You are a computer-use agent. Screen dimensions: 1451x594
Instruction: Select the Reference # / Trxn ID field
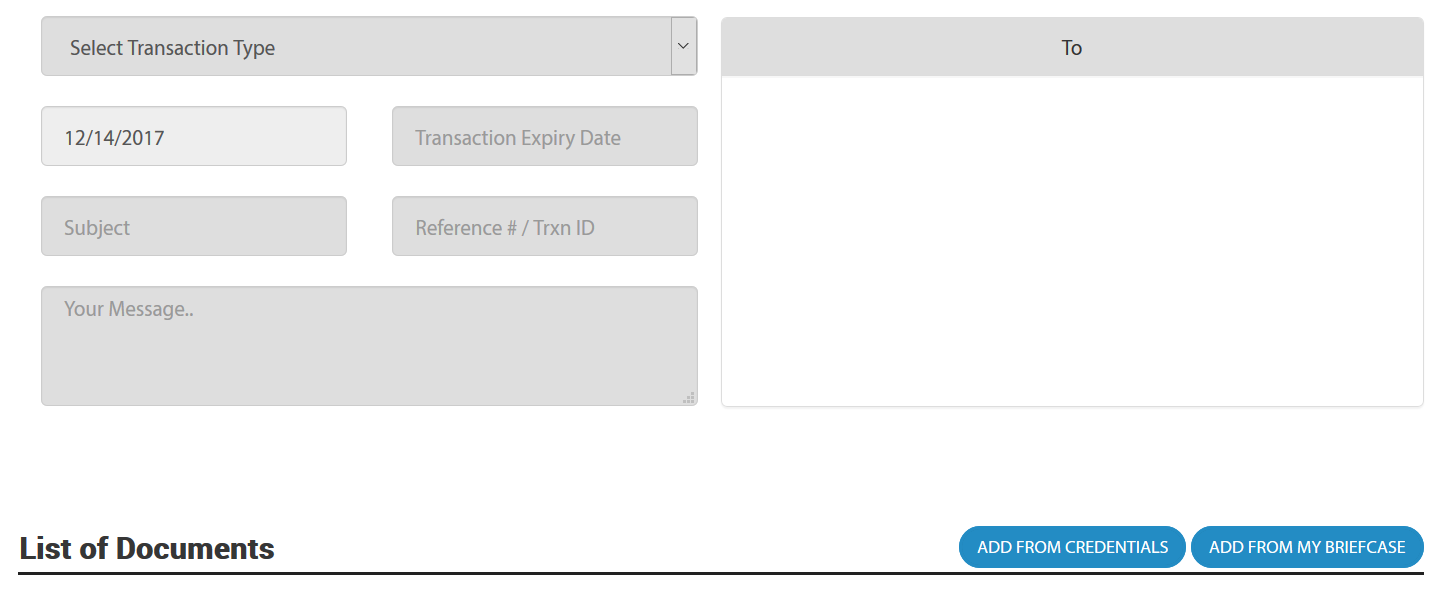pos(544,226)
